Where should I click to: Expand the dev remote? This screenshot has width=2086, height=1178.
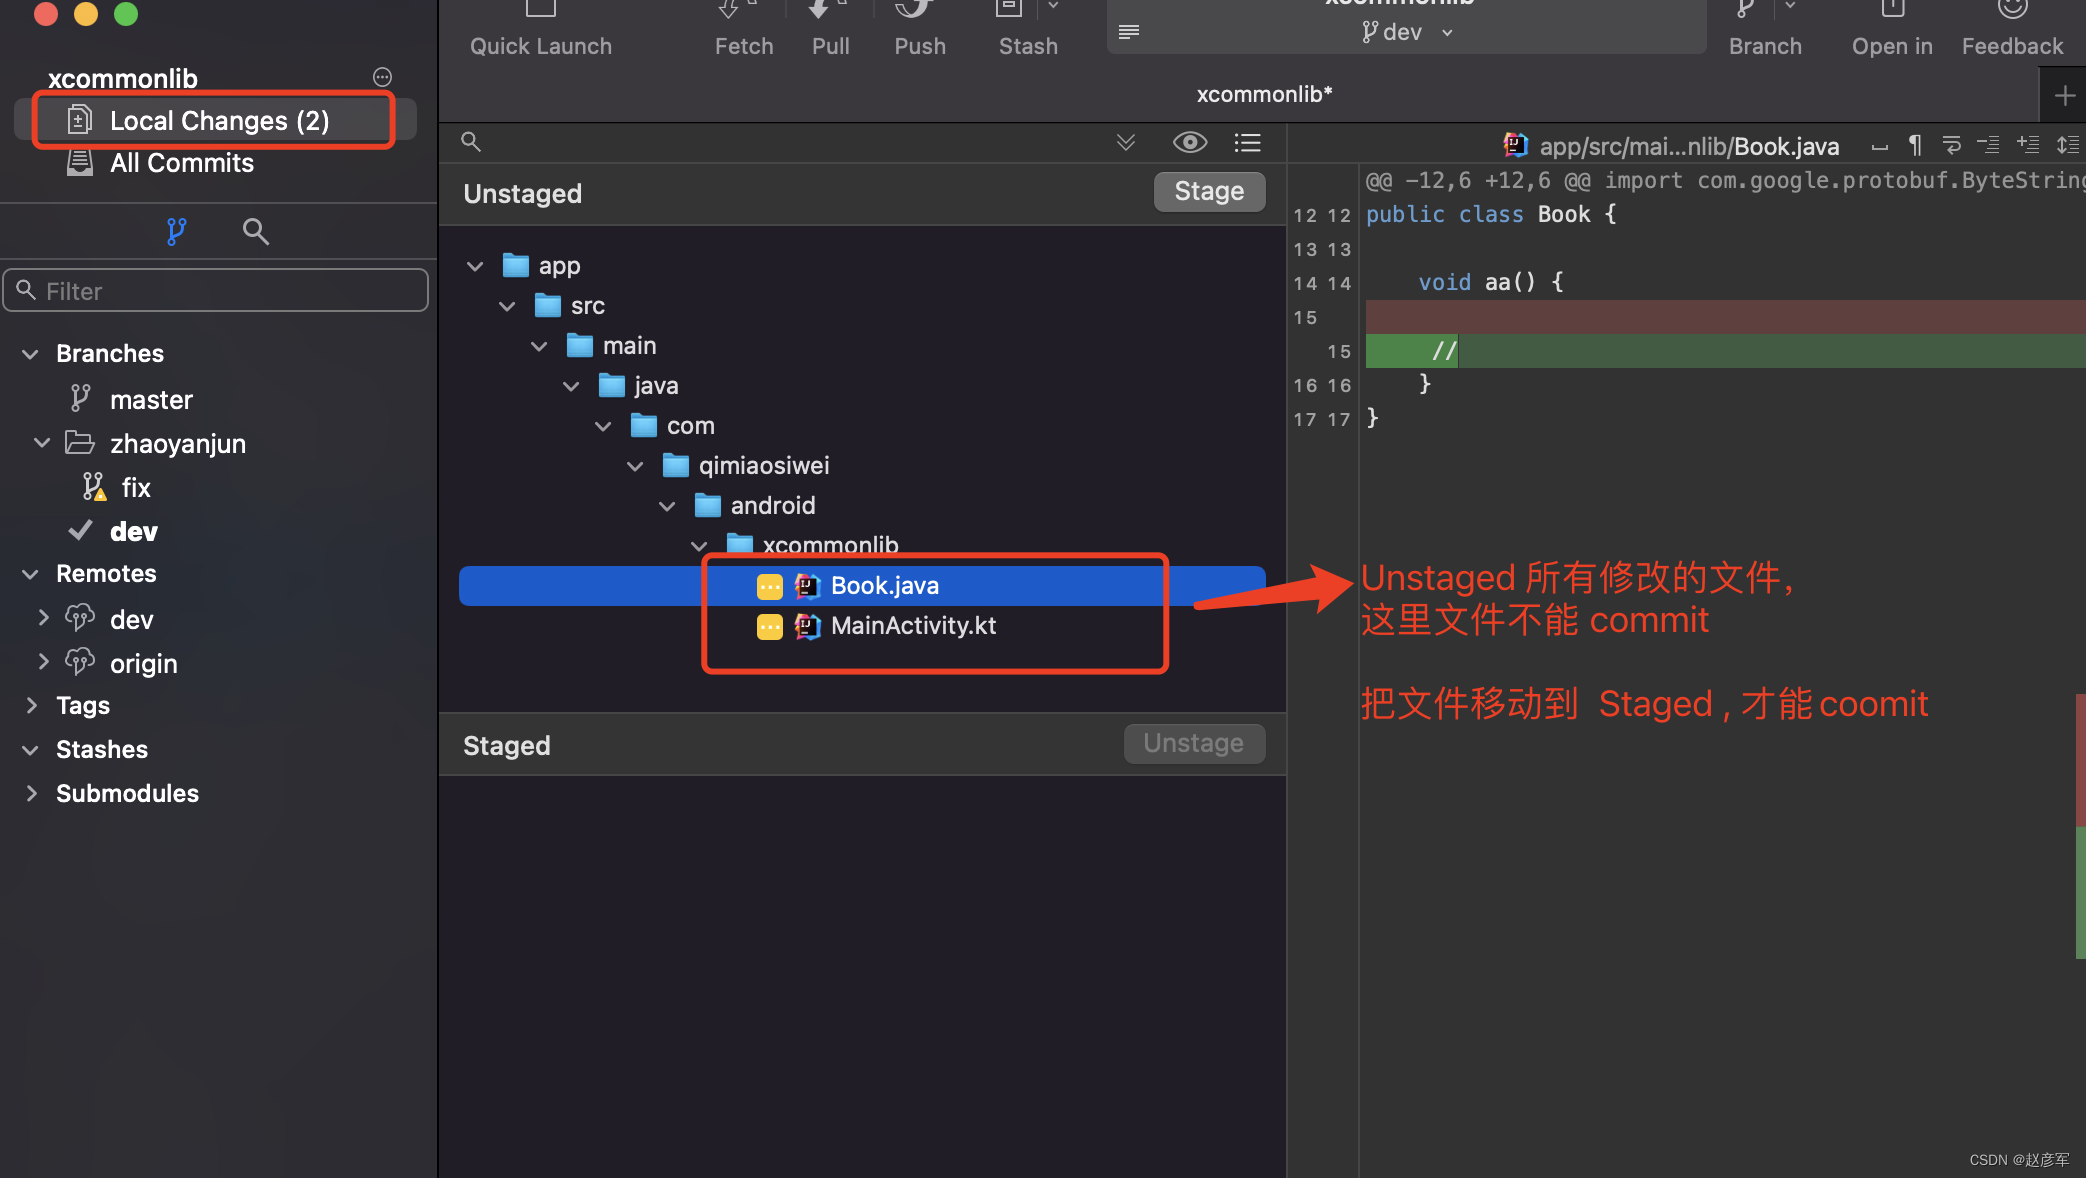coord(43,618)
